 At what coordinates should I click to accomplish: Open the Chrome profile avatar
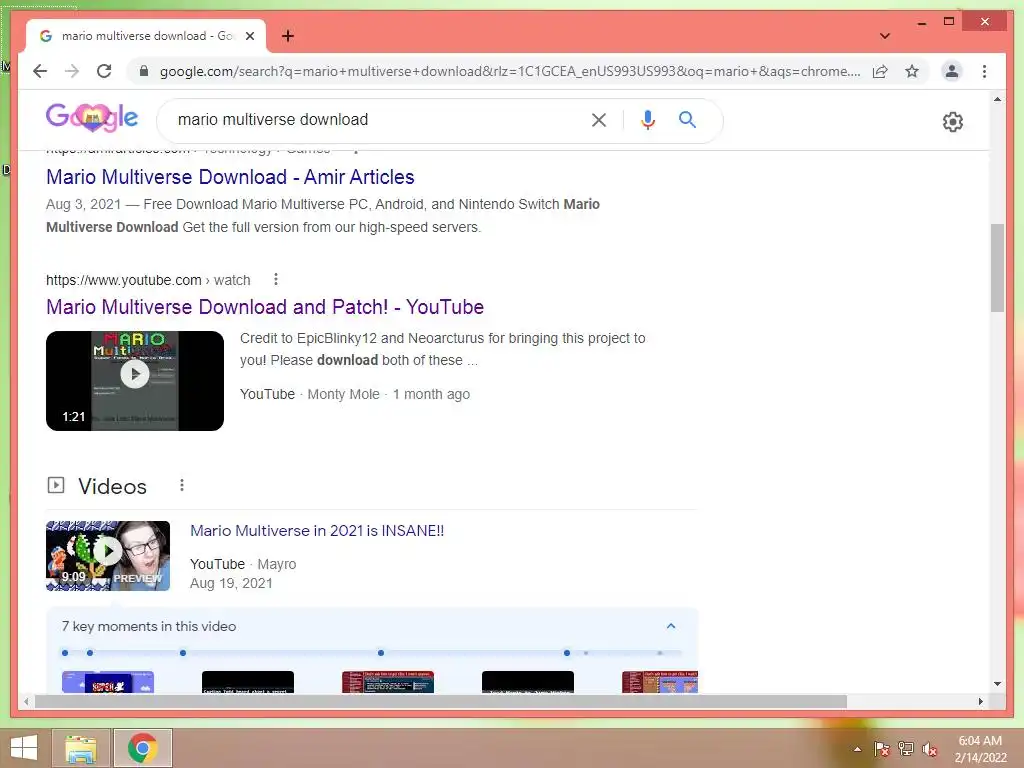click(x=952, y=71)
